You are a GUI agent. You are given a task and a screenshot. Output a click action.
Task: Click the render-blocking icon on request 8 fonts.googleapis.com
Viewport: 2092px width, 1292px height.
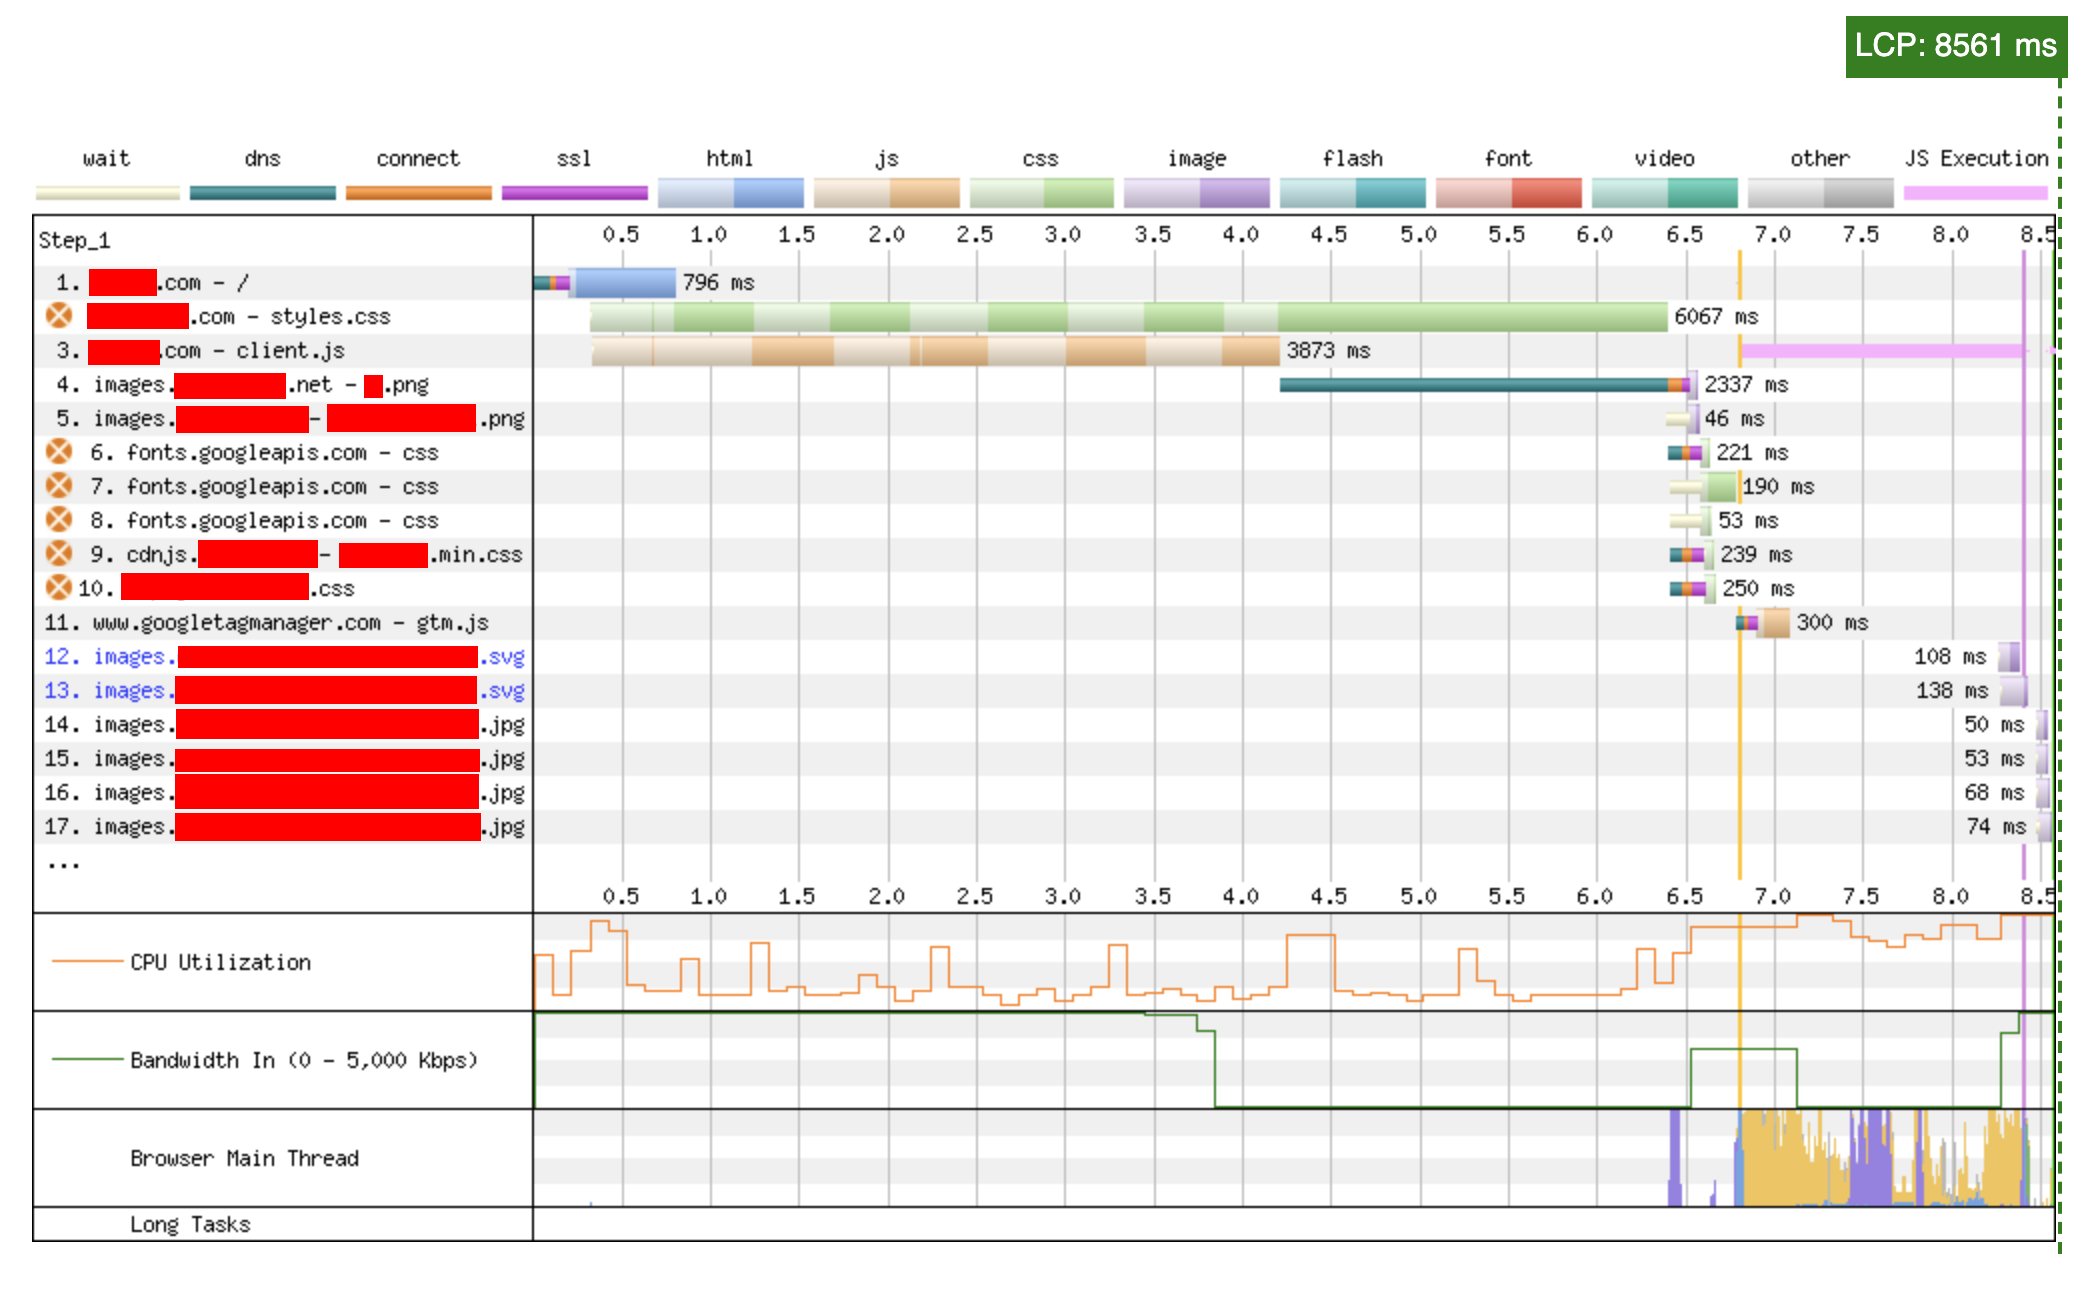[x=60, y=519]
